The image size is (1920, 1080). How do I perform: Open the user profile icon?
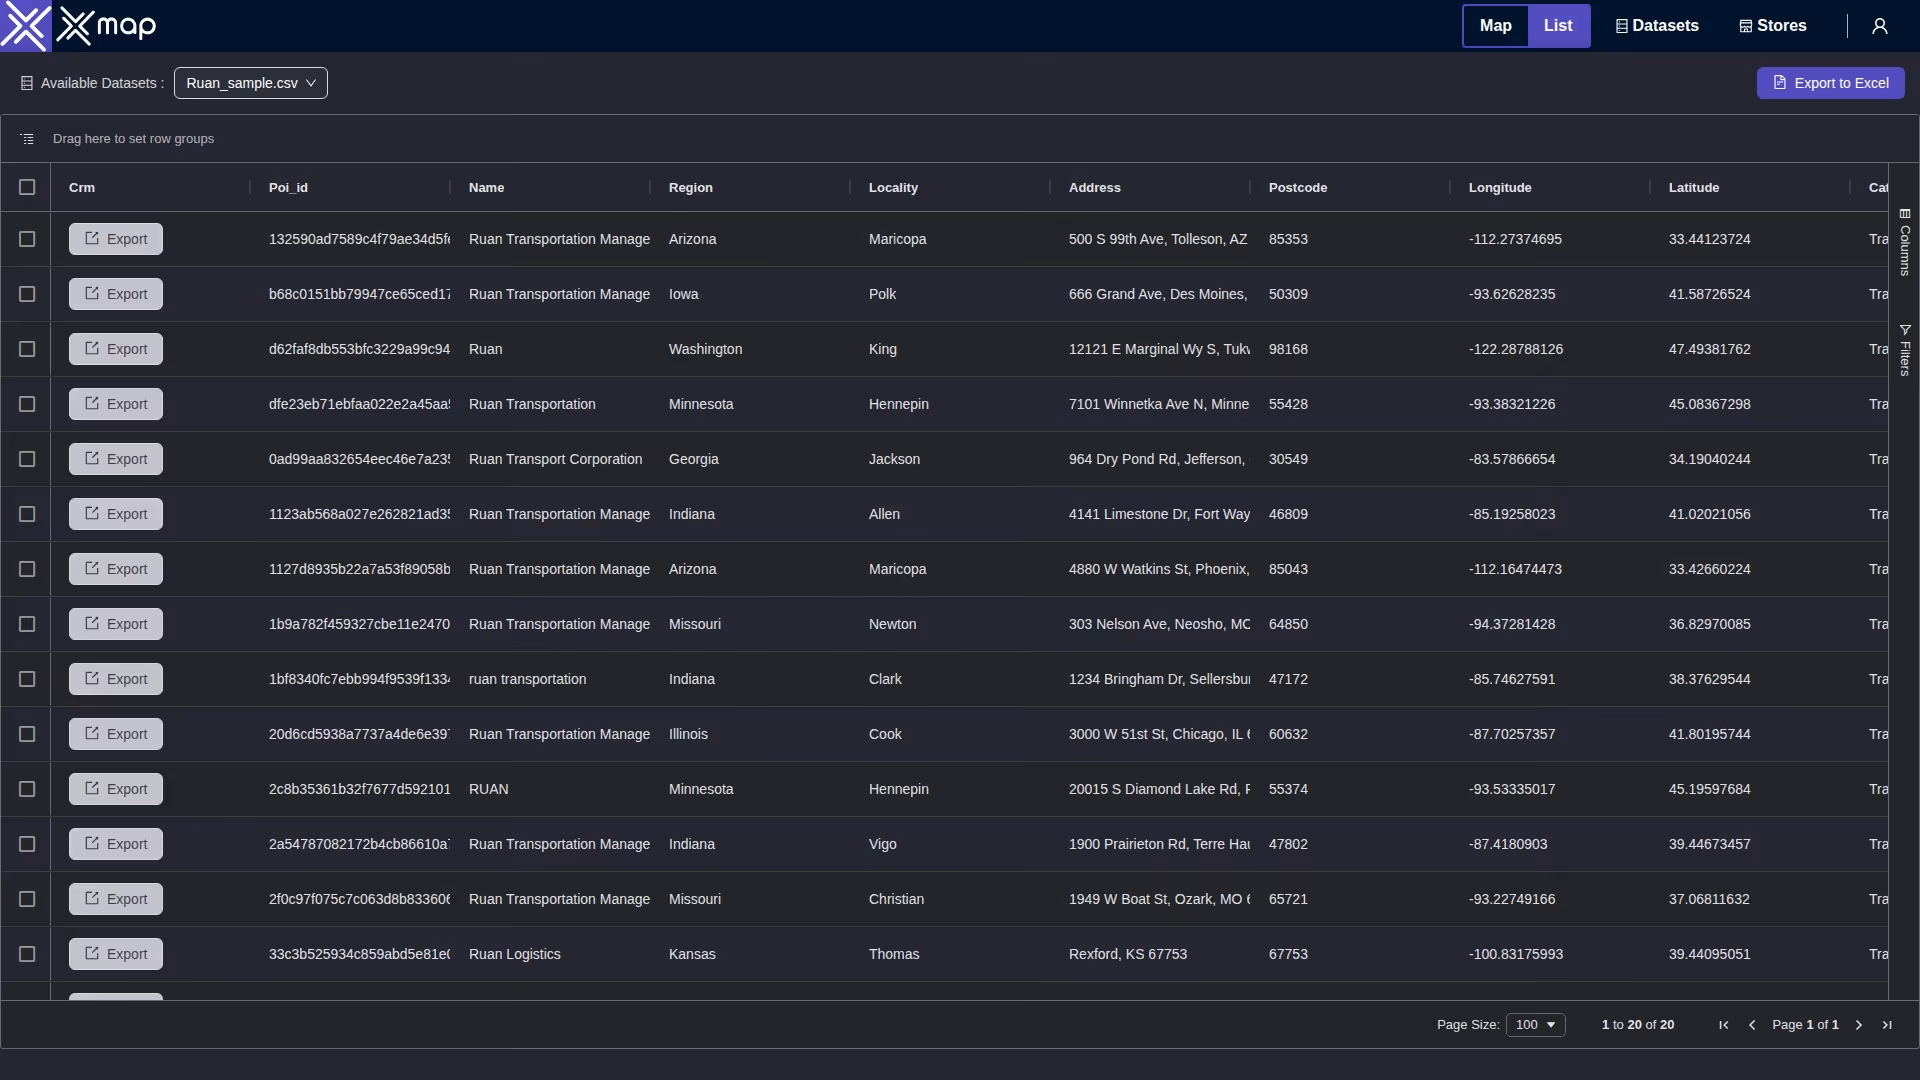pos(1880,26)
